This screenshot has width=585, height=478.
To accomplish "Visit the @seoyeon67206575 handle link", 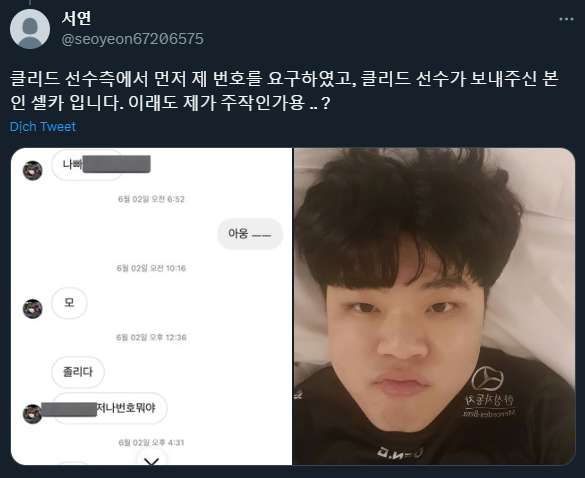I will click(132, 39).
